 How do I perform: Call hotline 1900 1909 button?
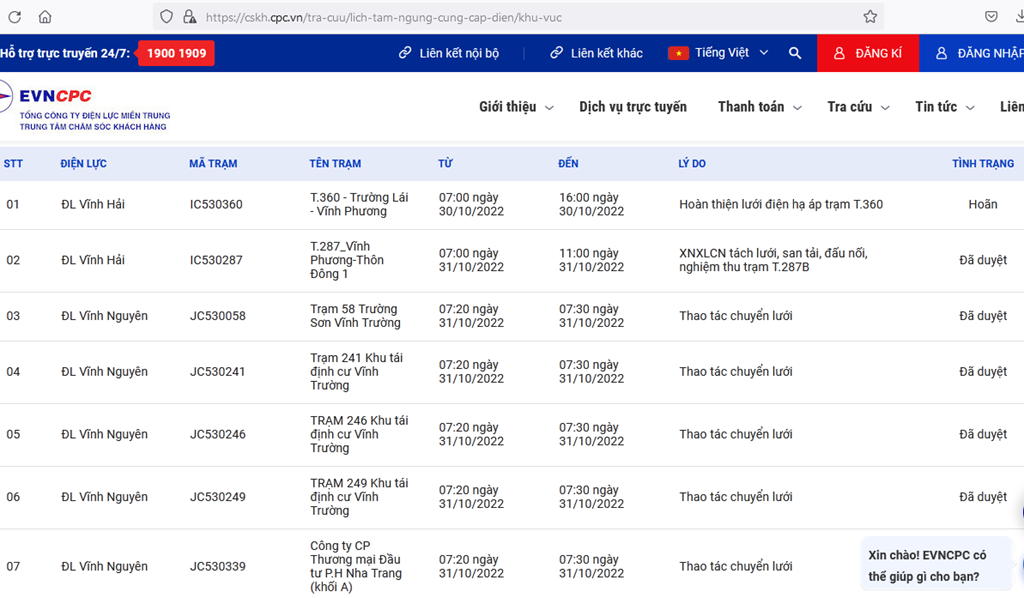(x=177, y=53)
